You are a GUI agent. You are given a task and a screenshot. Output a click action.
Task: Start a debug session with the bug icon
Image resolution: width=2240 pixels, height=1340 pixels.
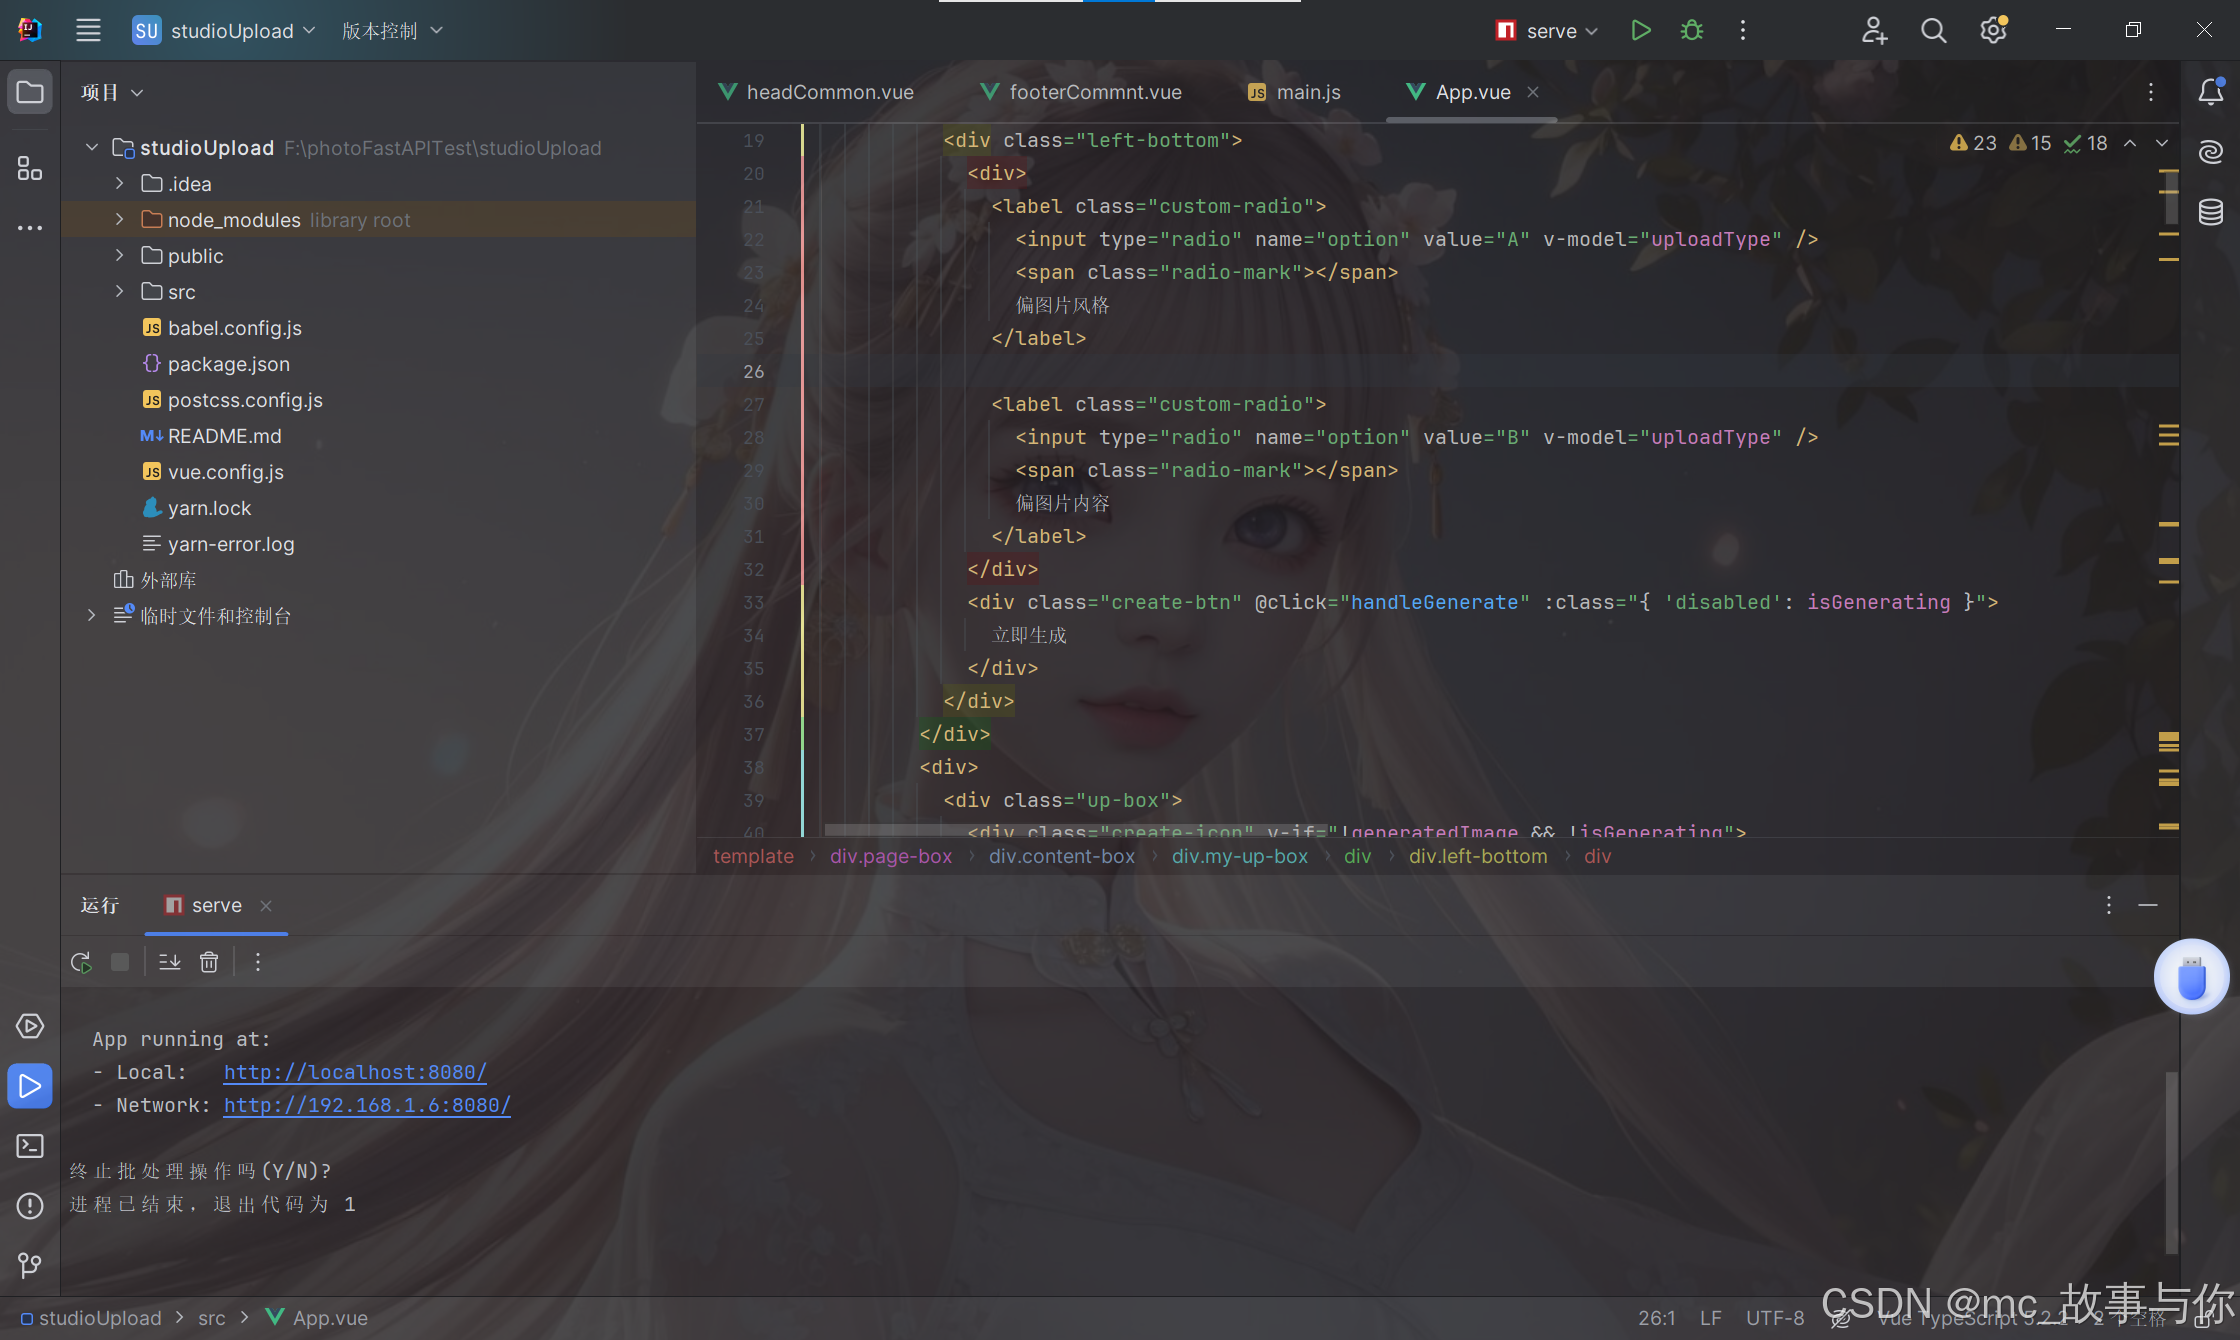[x=1692, y=30]
